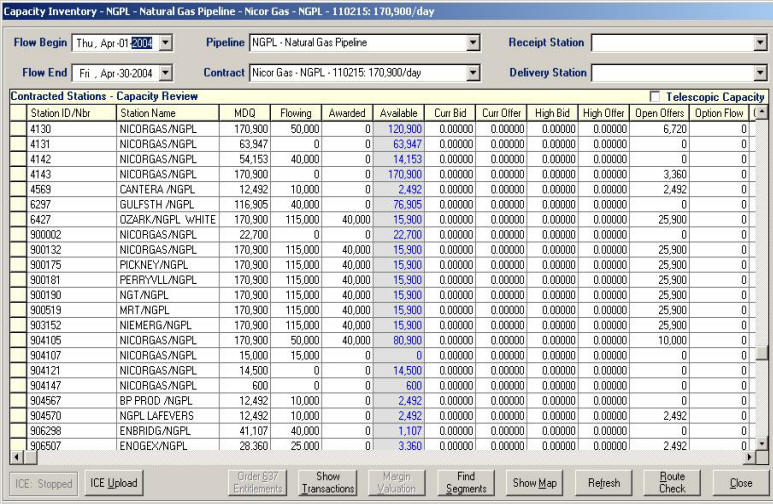Open the Flow Begin date dropdown
This screenshot has width=773, height=504.
166,43
